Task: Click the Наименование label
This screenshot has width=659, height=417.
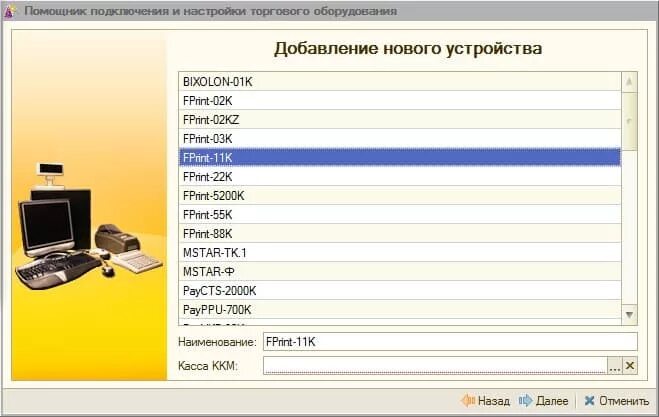Action: tap(217, 342)
